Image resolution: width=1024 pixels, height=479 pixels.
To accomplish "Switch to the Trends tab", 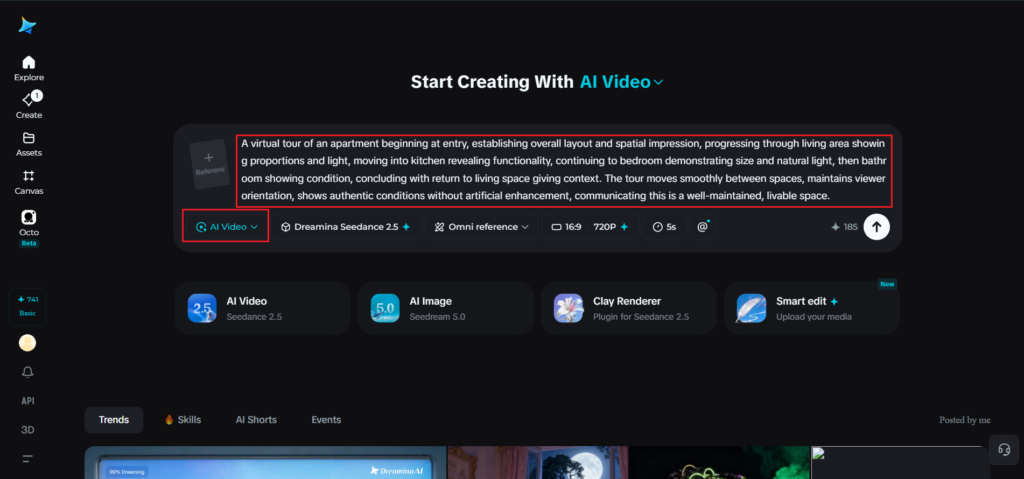I will [x=114, y=420].
